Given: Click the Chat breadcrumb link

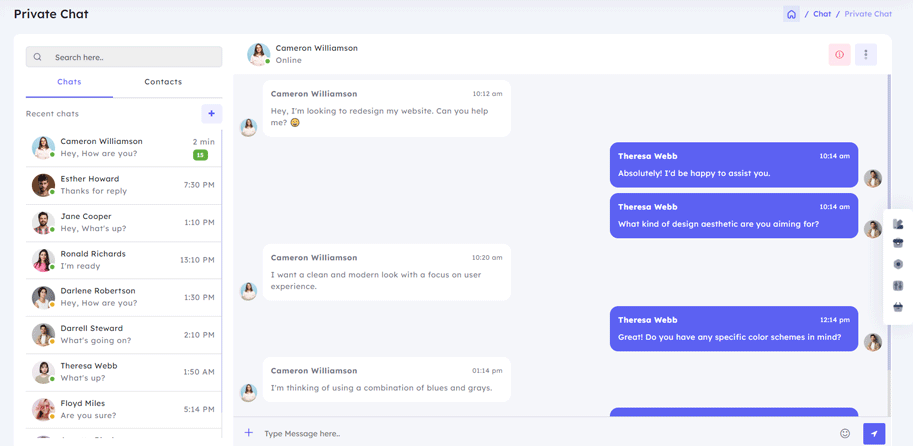Looking at the screenshot, I should [x=822, y=14].
